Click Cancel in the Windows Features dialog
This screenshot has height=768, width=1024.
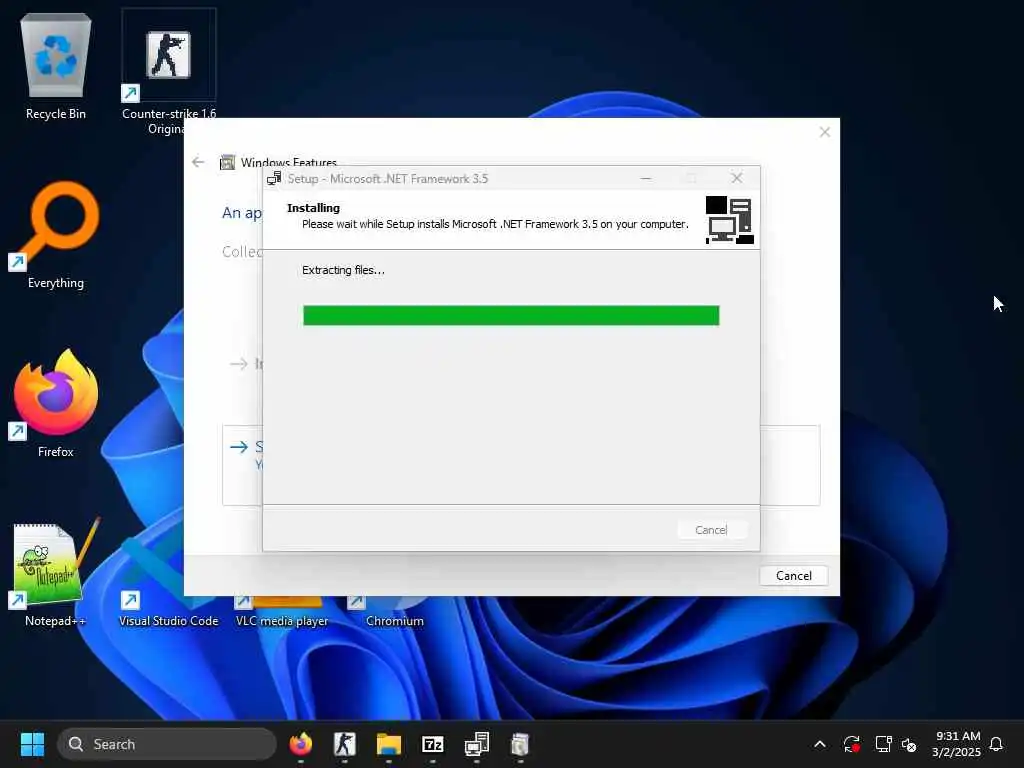pos(793,575)
